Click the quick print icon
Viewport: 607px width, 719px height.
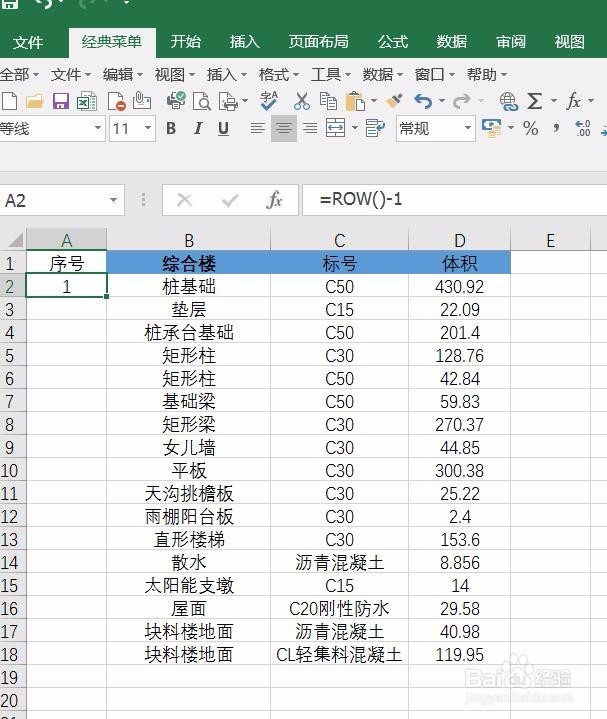click(x=176, y=101)
